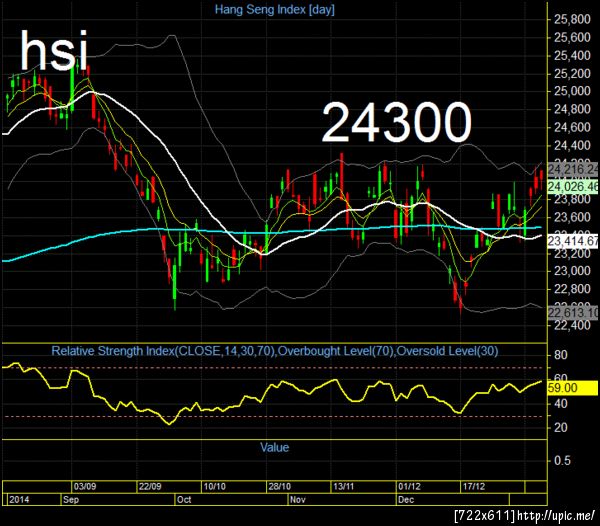Click the 24,400 price axis label
The image size is (600, 526).
click(572, 145)
